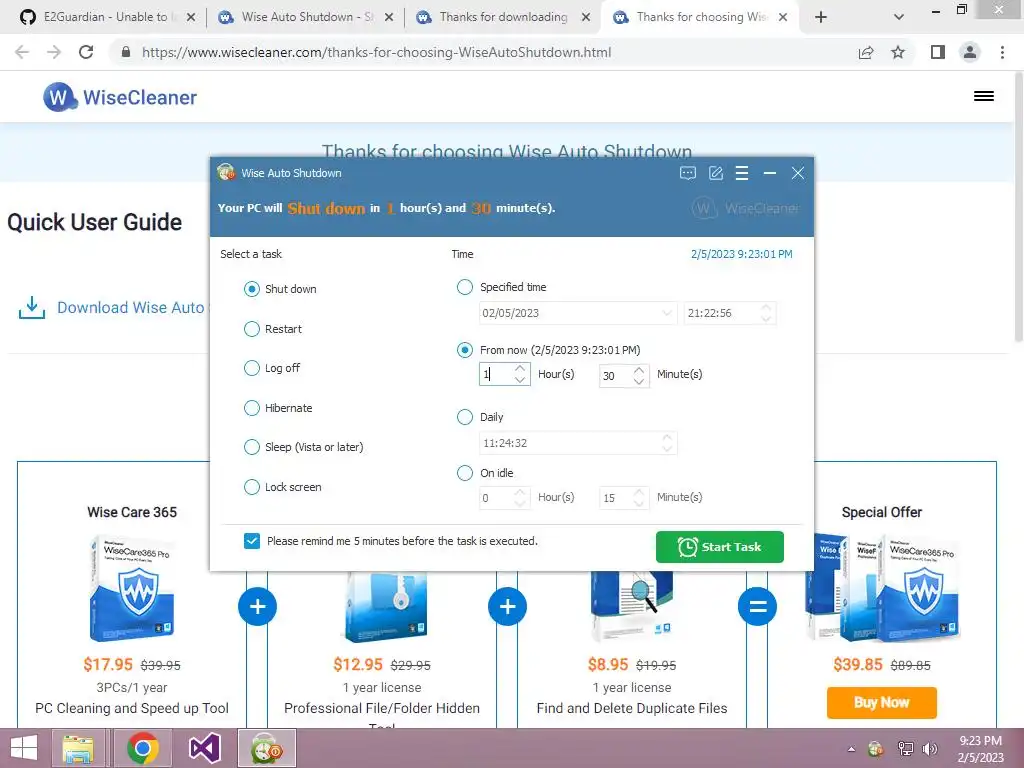Click the Wise Auto Shutdown taskbar icon
The image size is (1024, 768).
coord(266,748)
